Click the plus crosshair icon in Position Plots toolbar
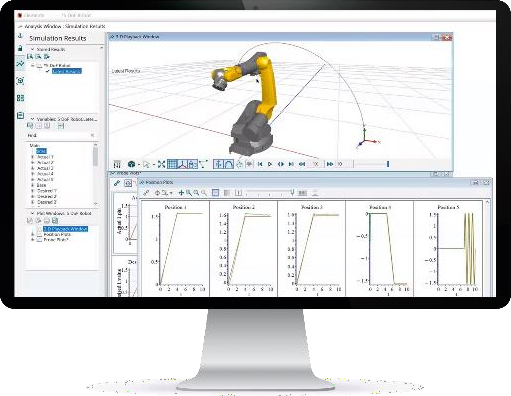Viewport: 511px width, 396px height. [181, 193]
